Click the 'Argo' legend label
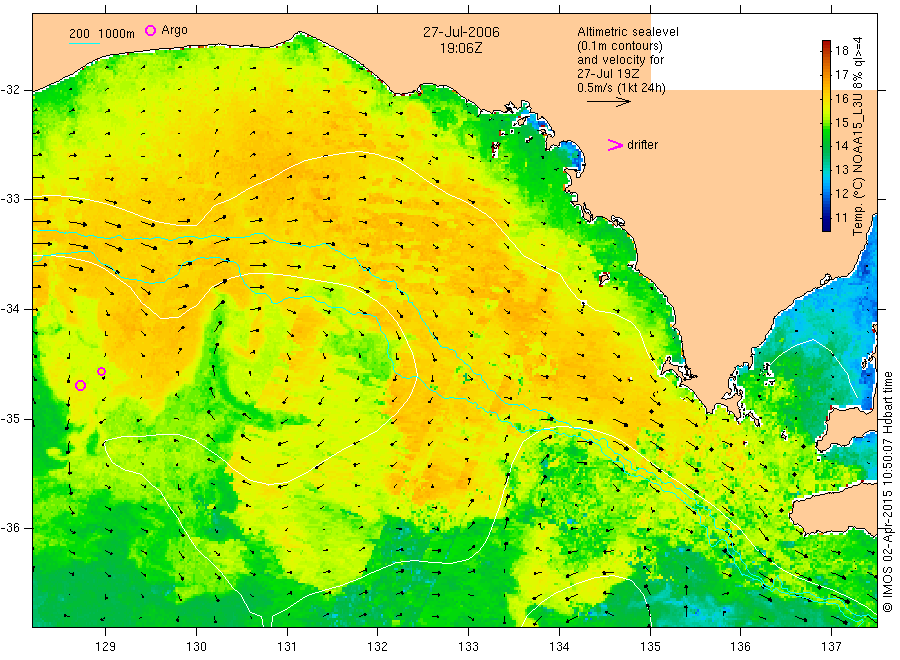The width and height of the screenshot is (900, 660). [x=174, y=30]
